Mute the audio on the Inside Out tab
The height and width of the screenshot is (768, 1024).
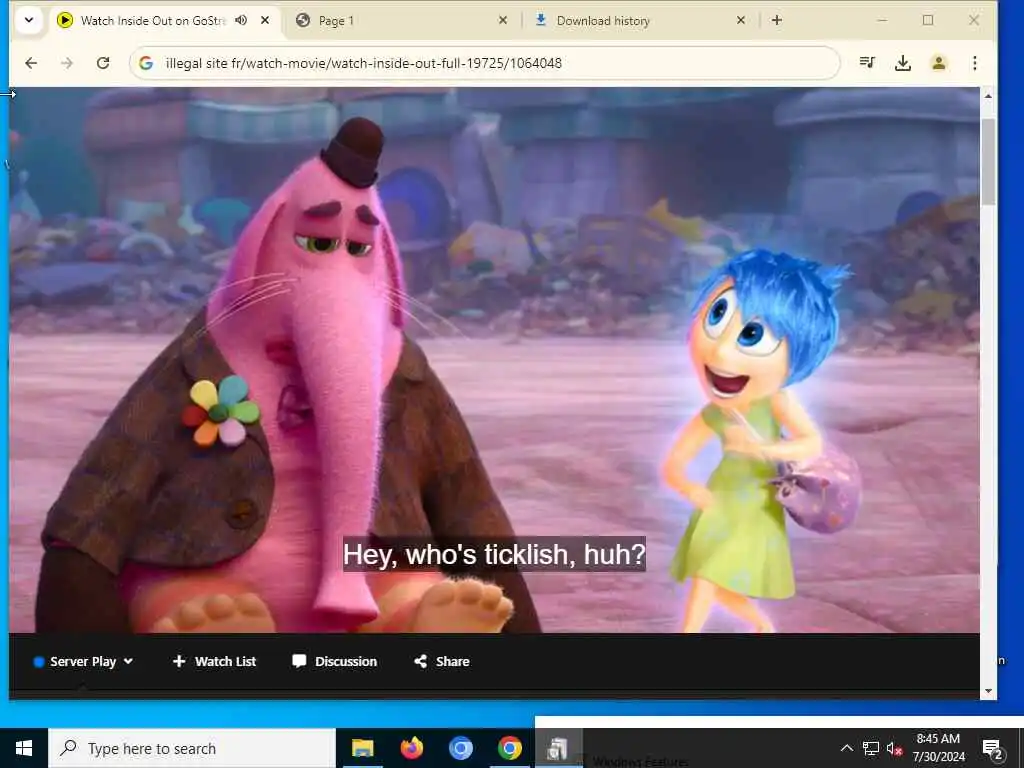242,20
